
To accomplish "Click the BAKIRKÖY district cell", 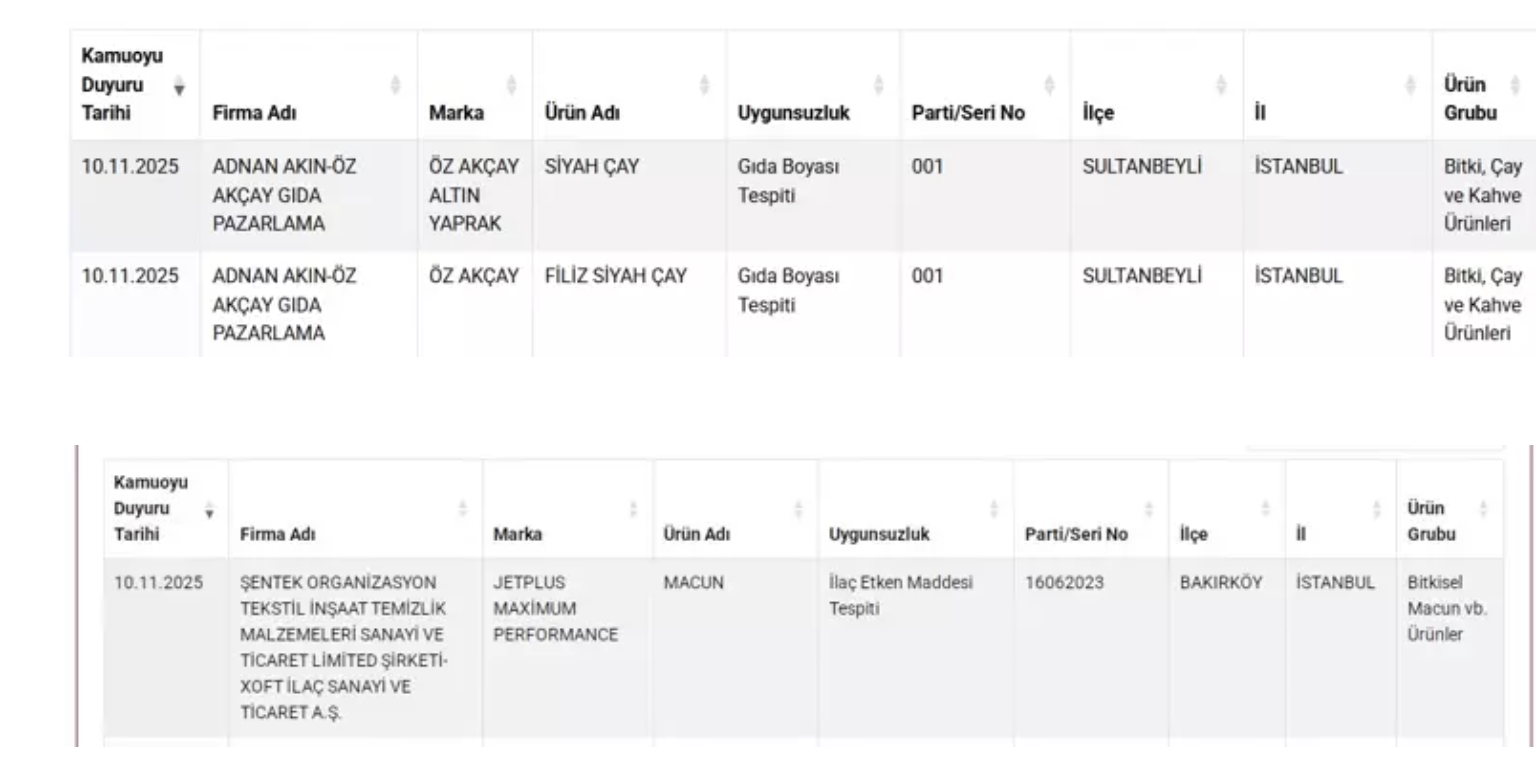I will click(1223, 582).
